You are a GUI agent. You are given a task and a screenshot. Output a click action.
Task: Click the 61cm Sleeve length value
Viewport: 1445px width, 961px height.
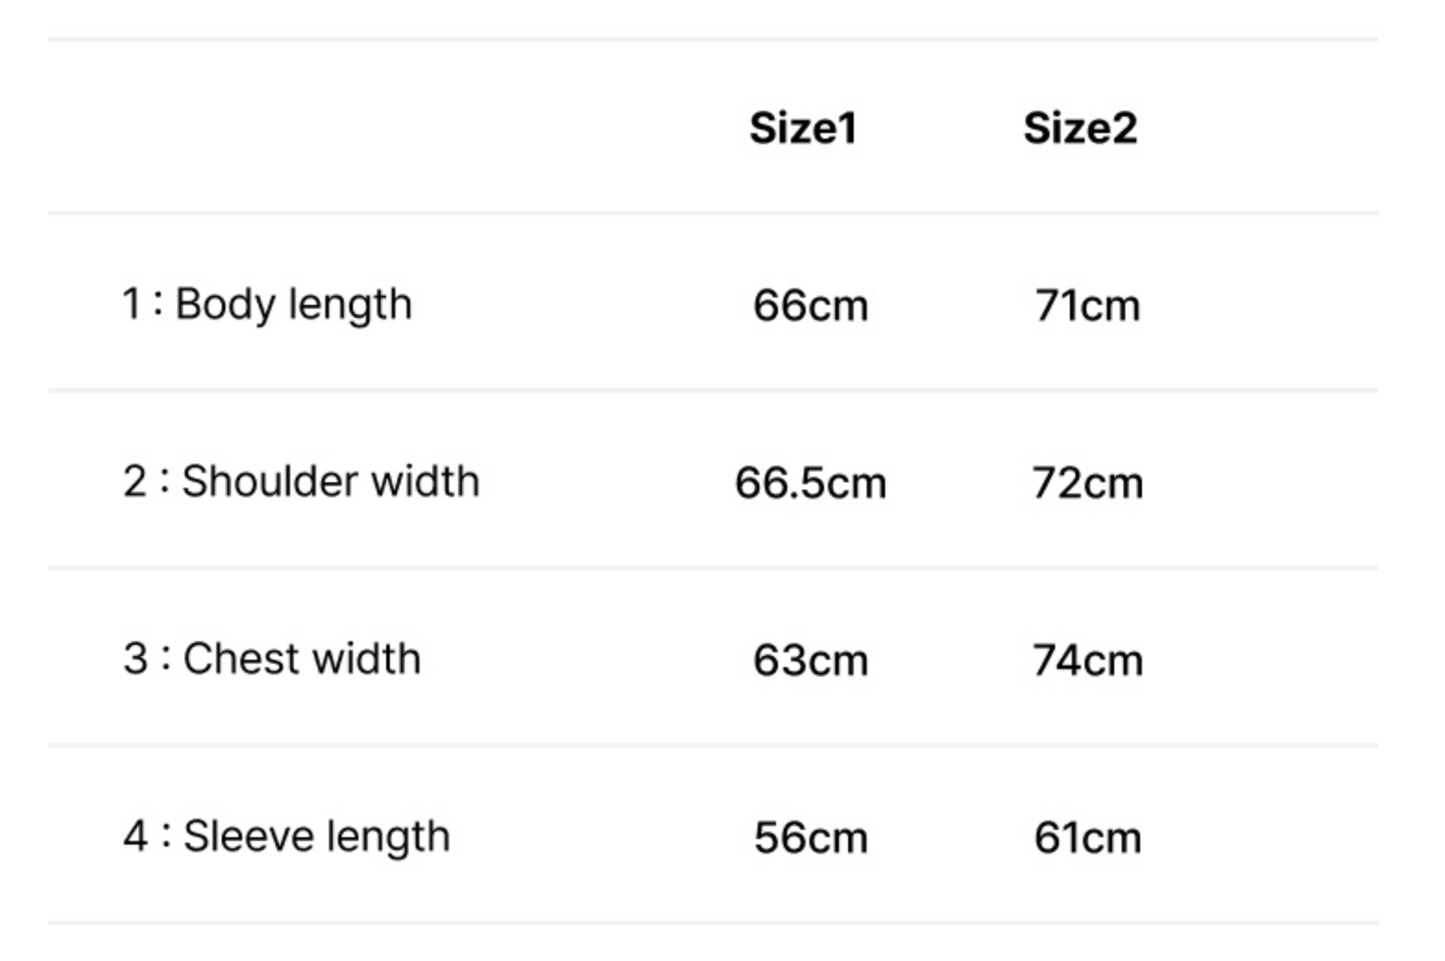tap(1087, 838)
